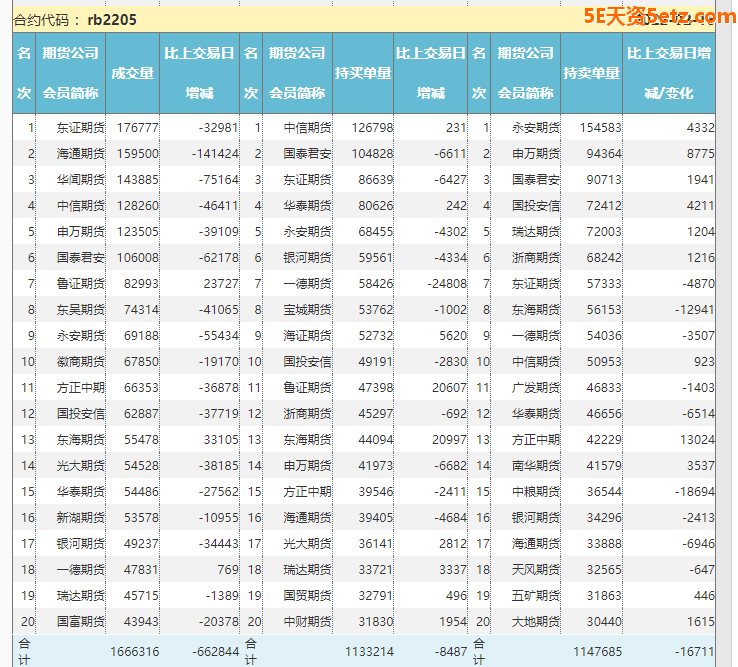Select the 大地期货 member cell

(x=536, y=621)
